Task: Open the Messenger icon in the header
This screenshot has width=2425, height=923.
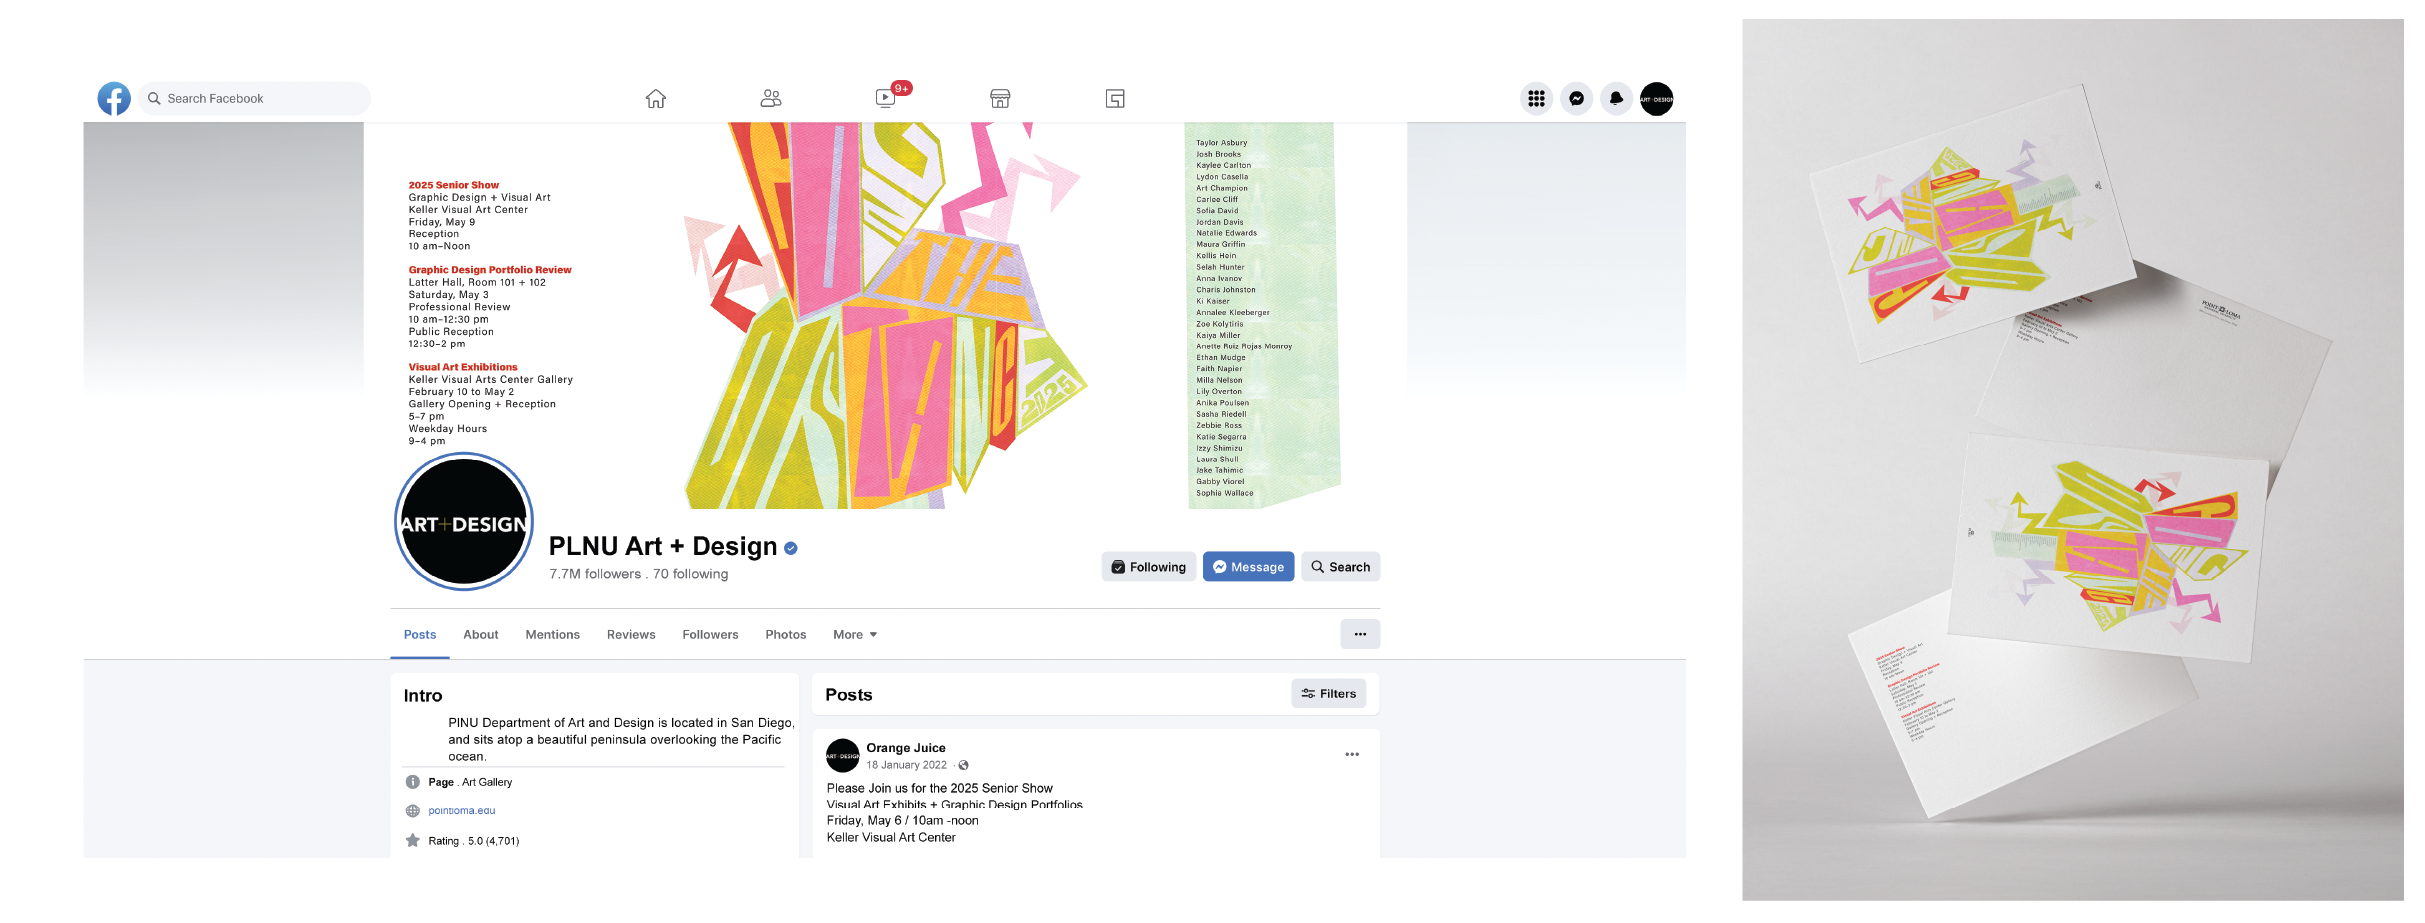Action: pyautogui.click(x=1576, y=98)
